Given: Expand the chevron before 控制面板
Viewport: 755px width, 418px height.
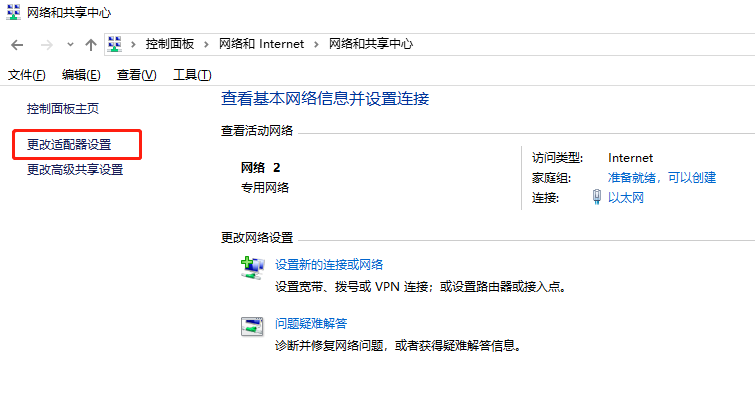Looking at the screenshot, I should (x=133, y=44).
